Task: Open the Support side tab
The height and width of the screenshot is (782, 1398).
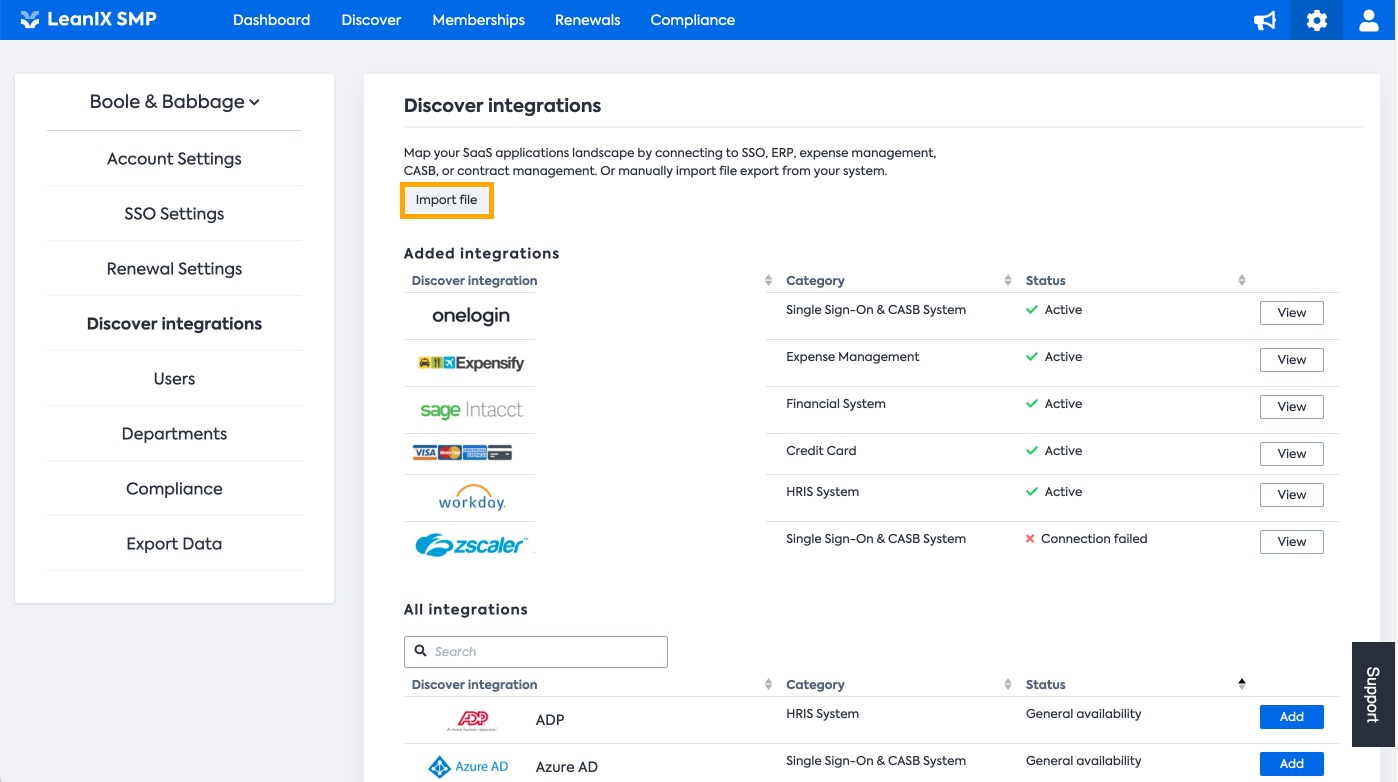Action: [1373, 694]
